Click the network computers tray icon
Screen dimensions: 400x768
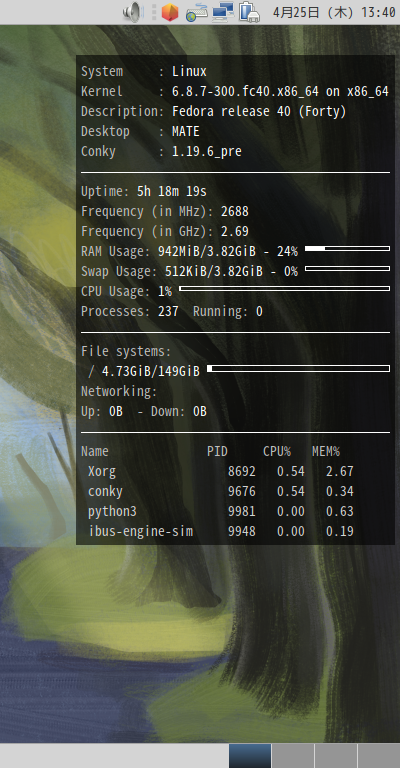coord(223,12)
